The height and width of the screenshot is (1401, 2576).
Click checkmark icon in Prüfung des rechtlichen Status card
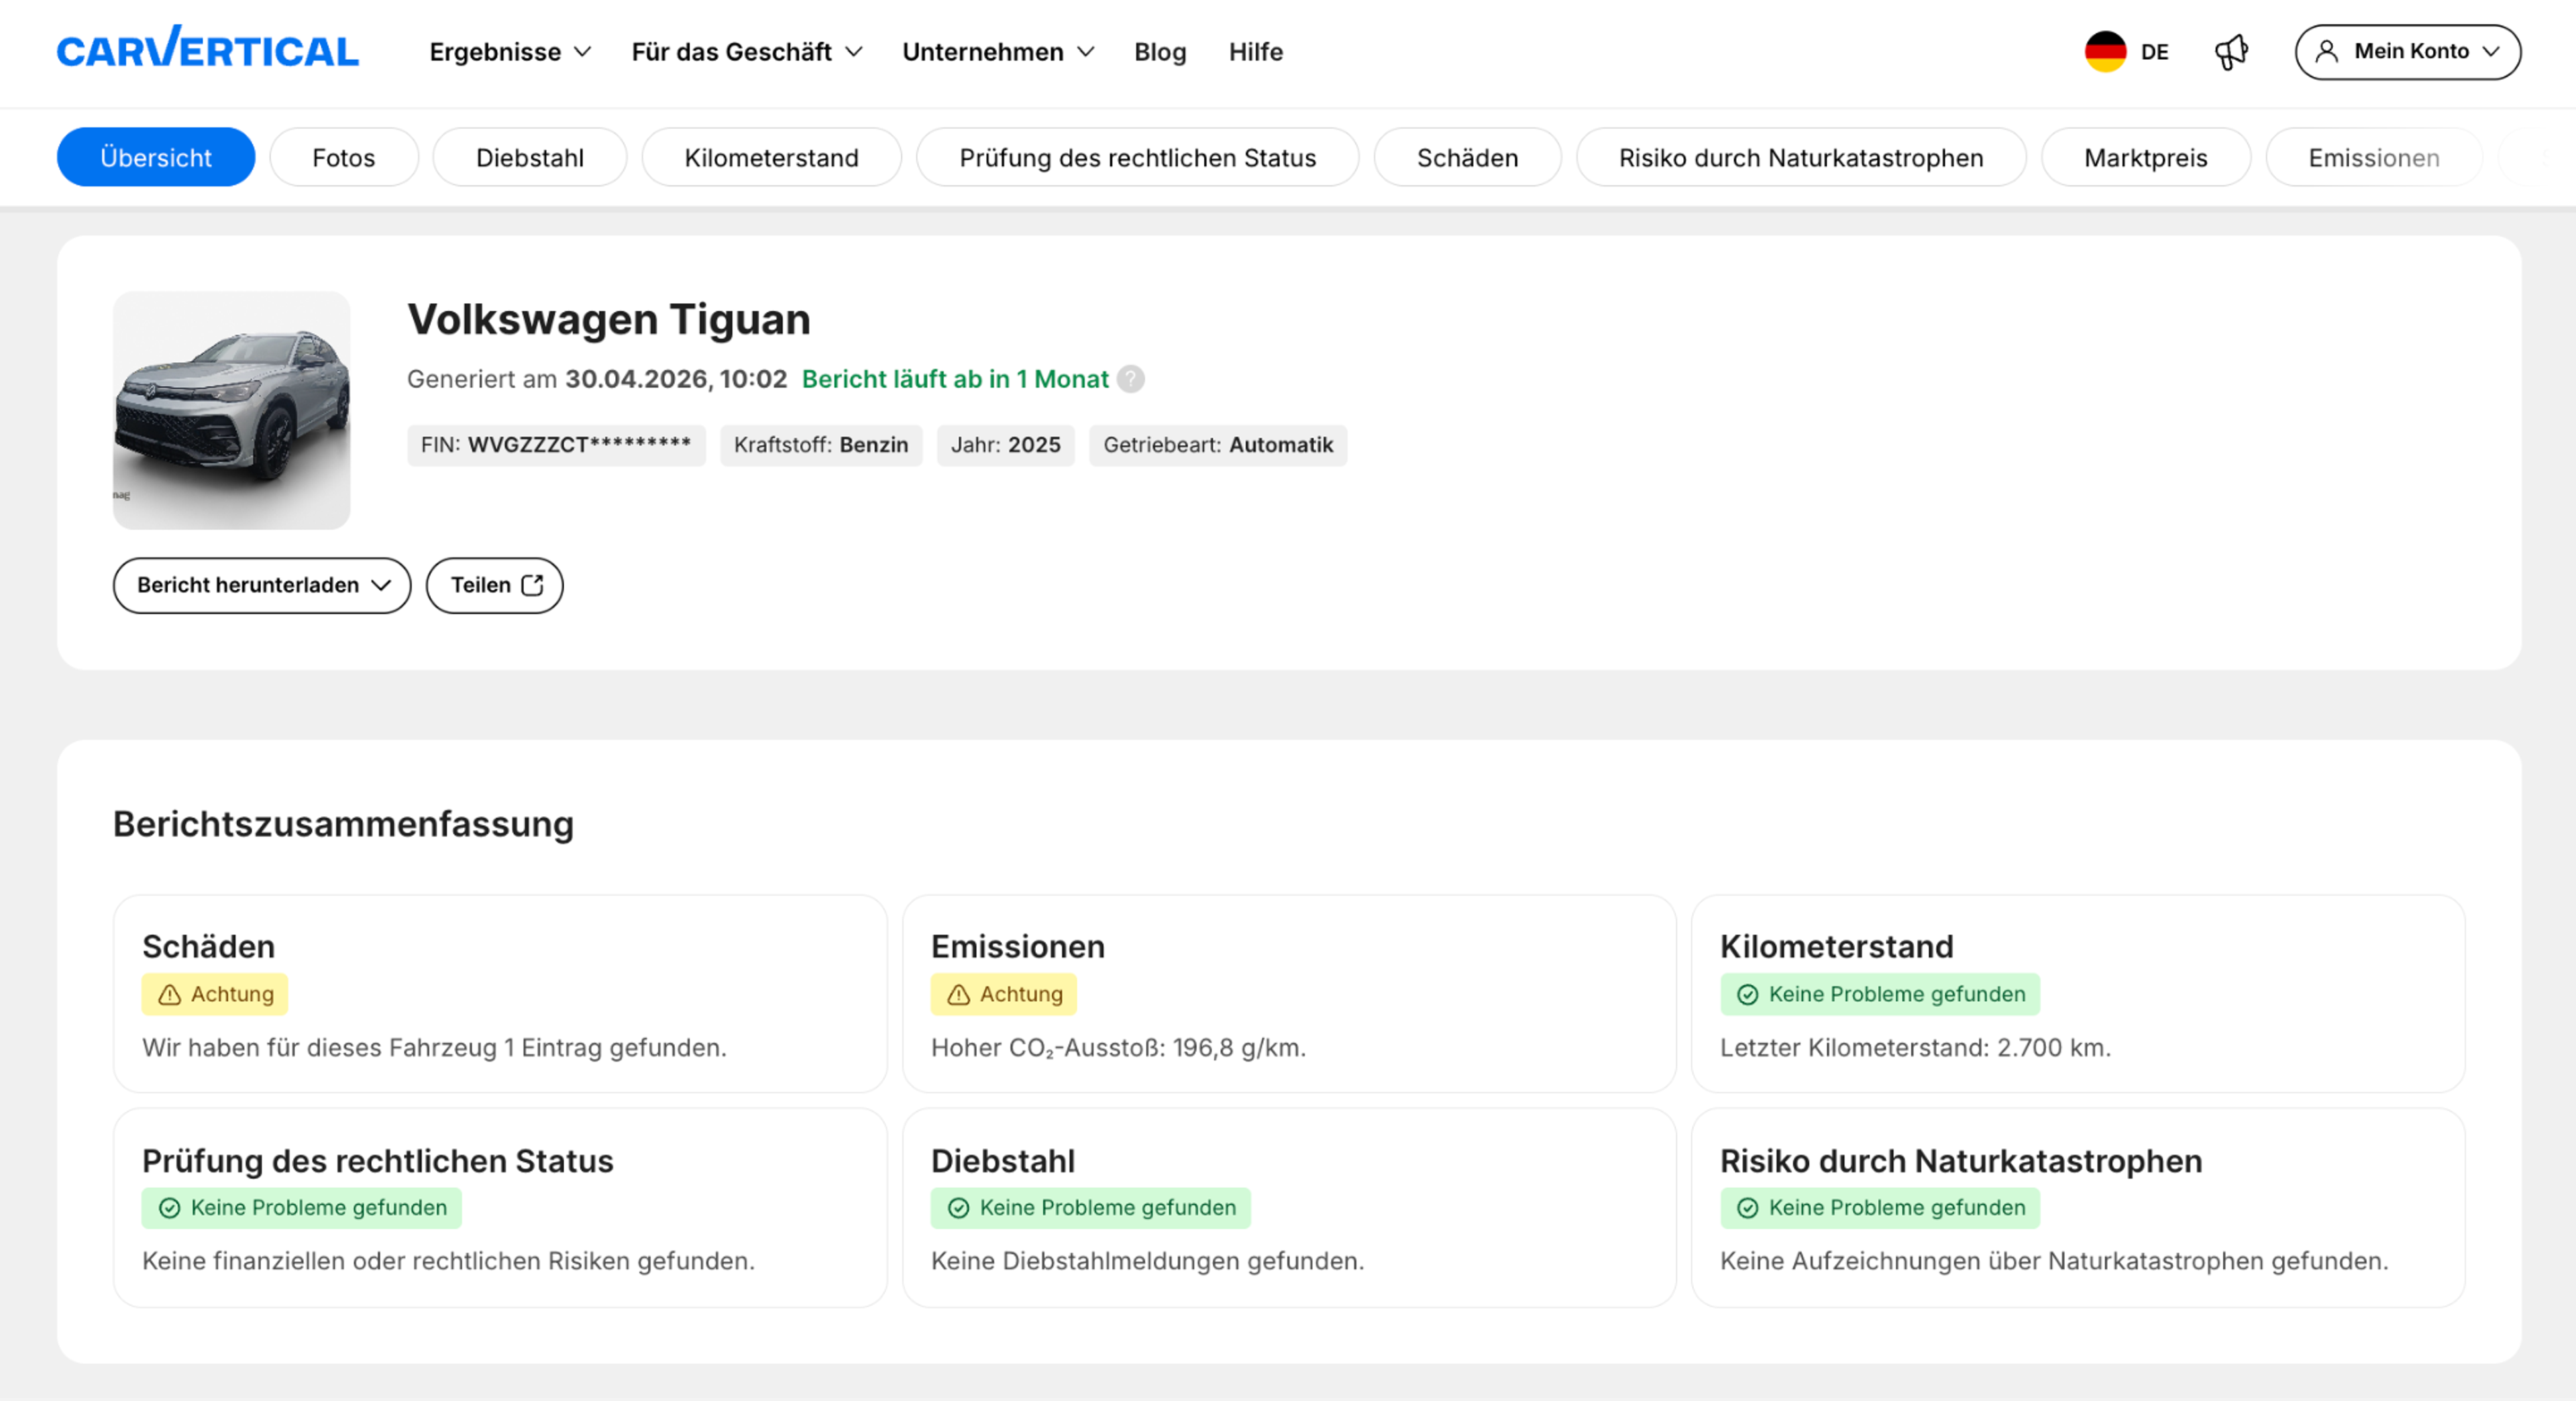[x=170, y=1208]
